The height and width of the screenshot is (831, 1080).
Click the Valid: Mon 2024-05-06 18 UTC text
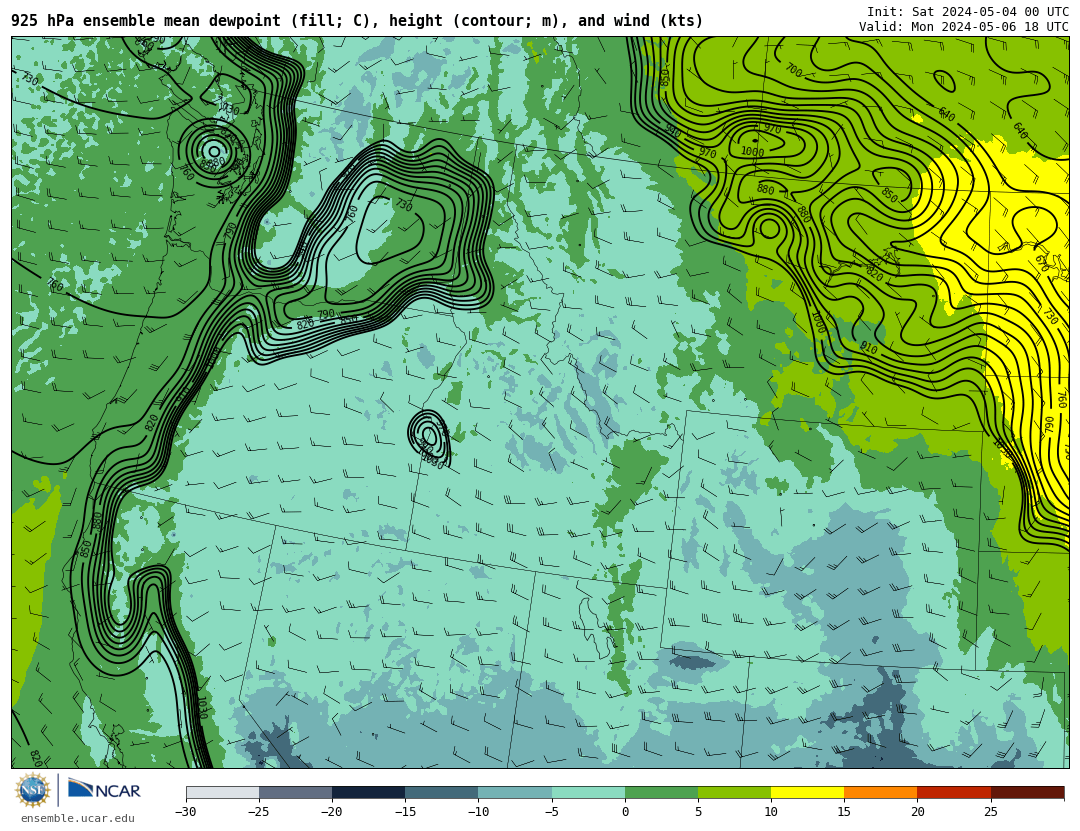point(964,27)
